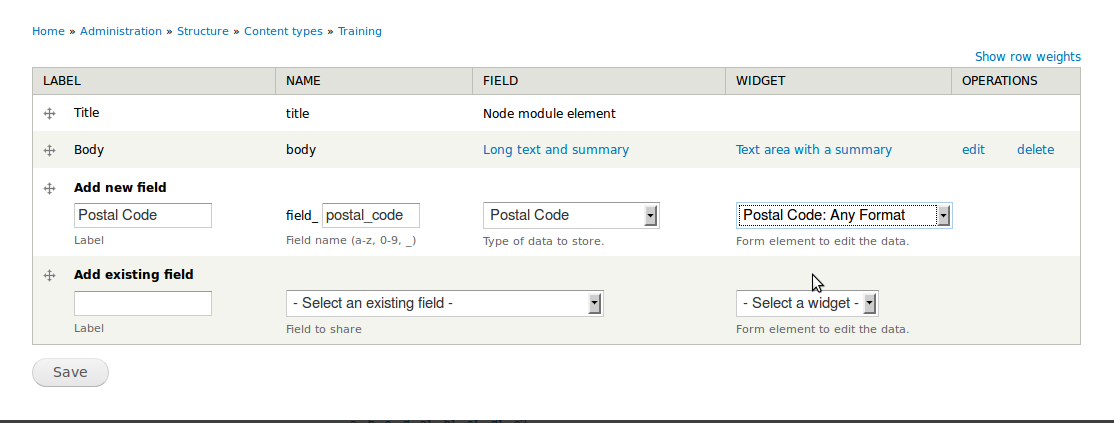The width and height of the screenshot is (1114, 423).
Task: Click the drag handle for Body row
Action: click(x=49, y=150)
